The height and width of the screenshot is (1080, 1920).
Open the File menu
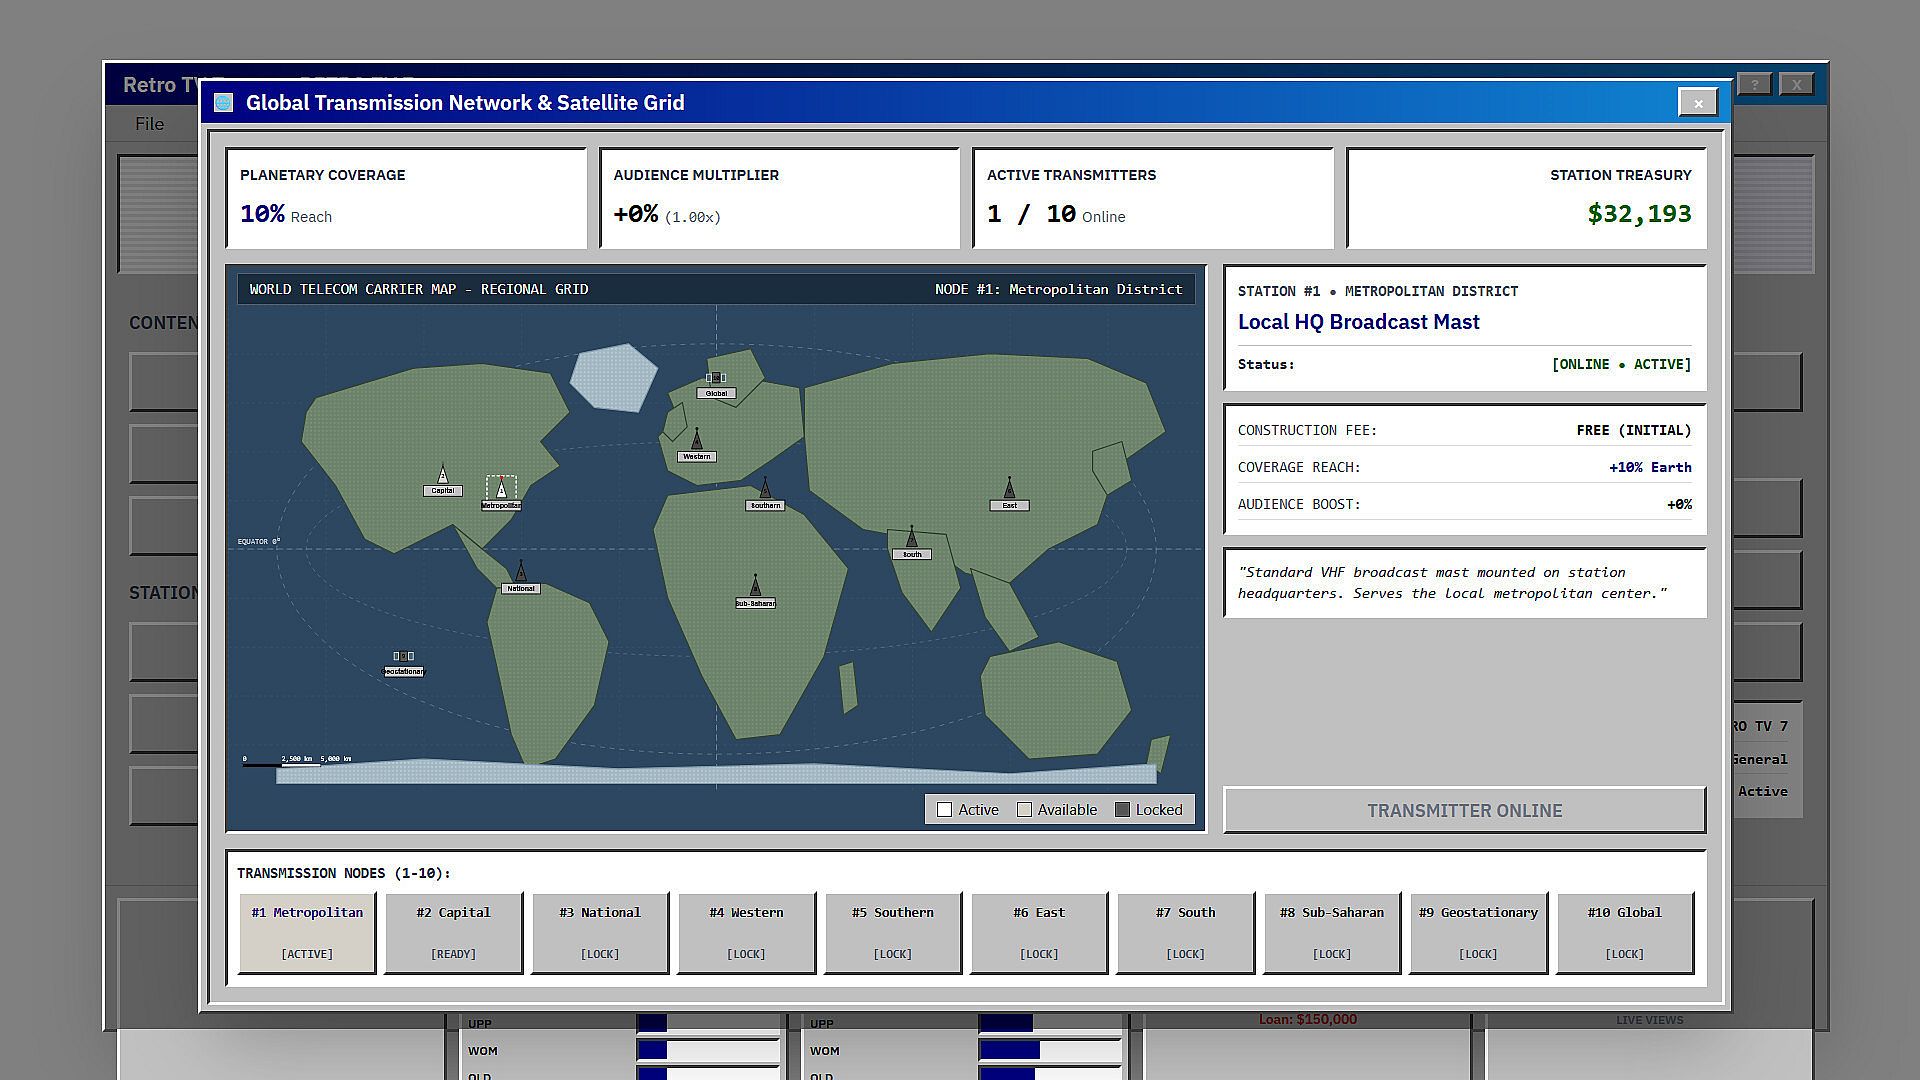point(149,124)
